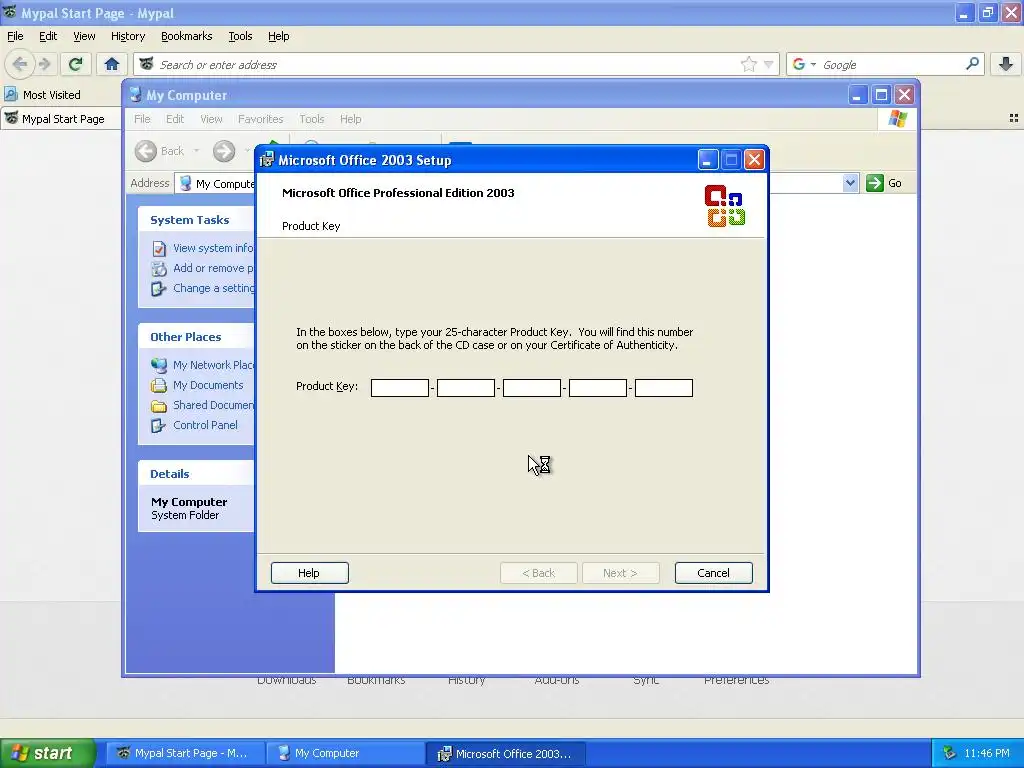The image size is (1024, 768).
Task: Click the System Tasks panel header
Action: [x=197, y=220]
